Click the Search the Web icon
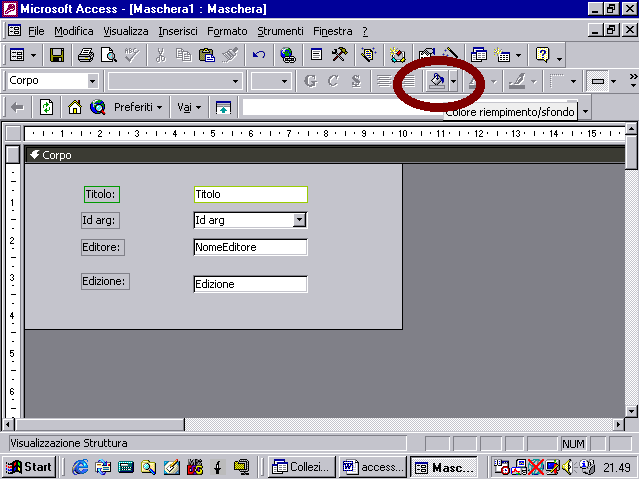Image resolution: width=639 pixels, height=479 pixels. 98,108
